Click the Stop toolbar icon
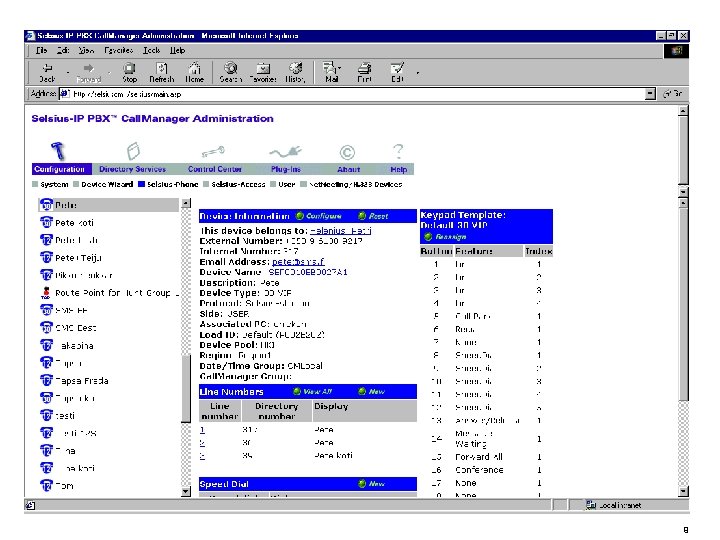The image size is (720, 540). [x=129, y=73]
